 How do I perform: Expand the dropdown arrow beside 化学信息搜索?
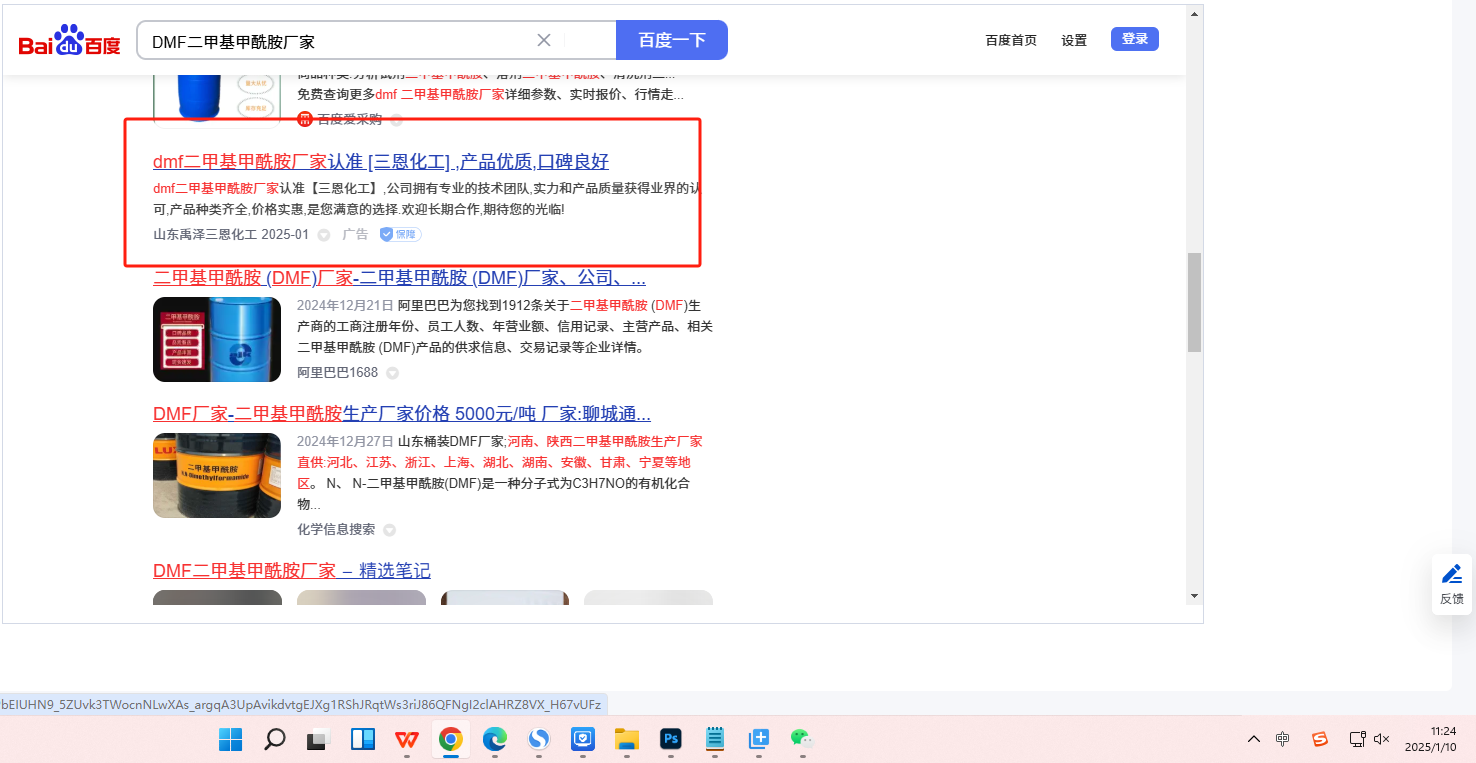click(389, 530)
